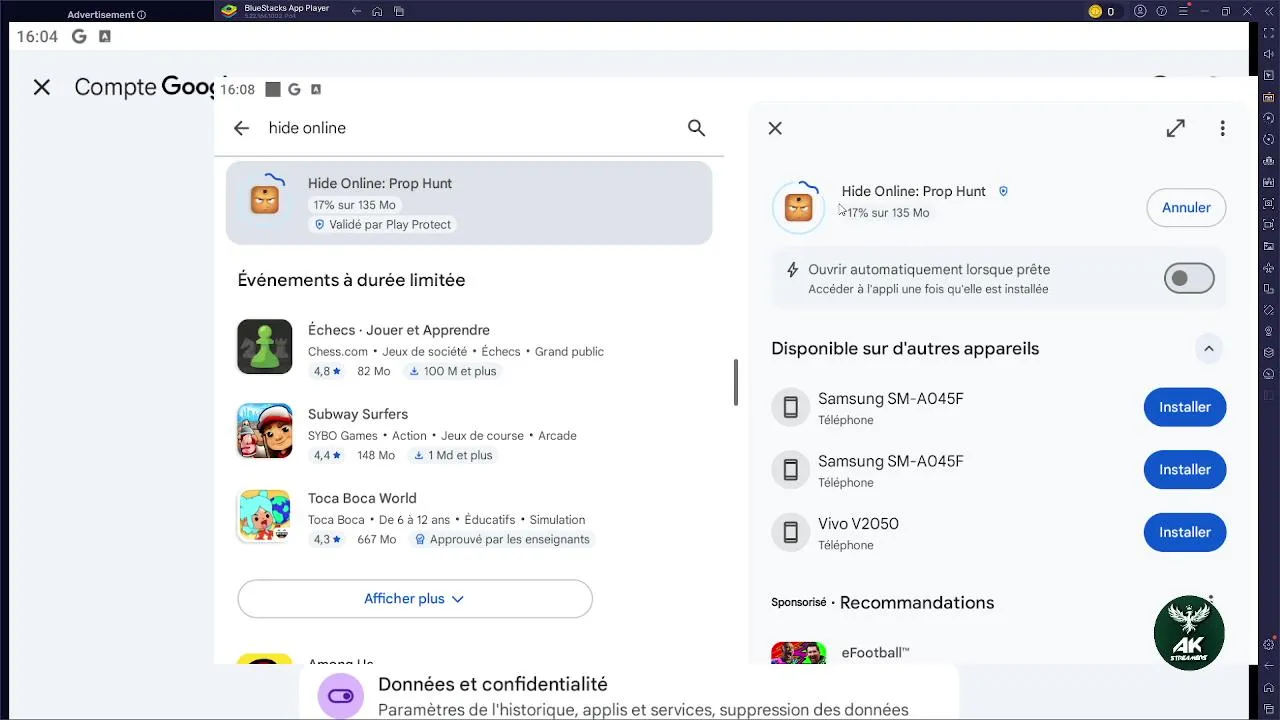Click the Play Protect shield badge beside title
Image resolution: width=1280 pixels, height=720 pixels.
pos(1003,191)
